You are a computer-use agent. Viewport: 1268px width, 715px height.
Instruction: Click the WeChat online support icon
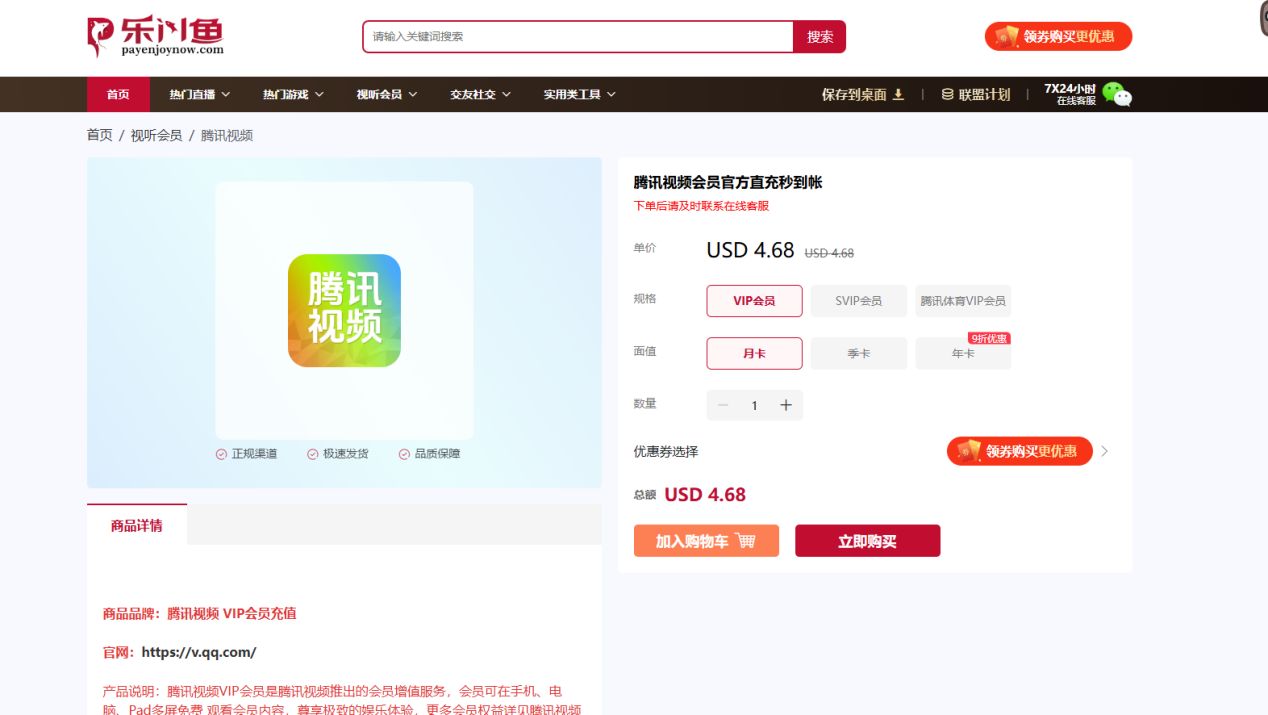(1116, 95)
